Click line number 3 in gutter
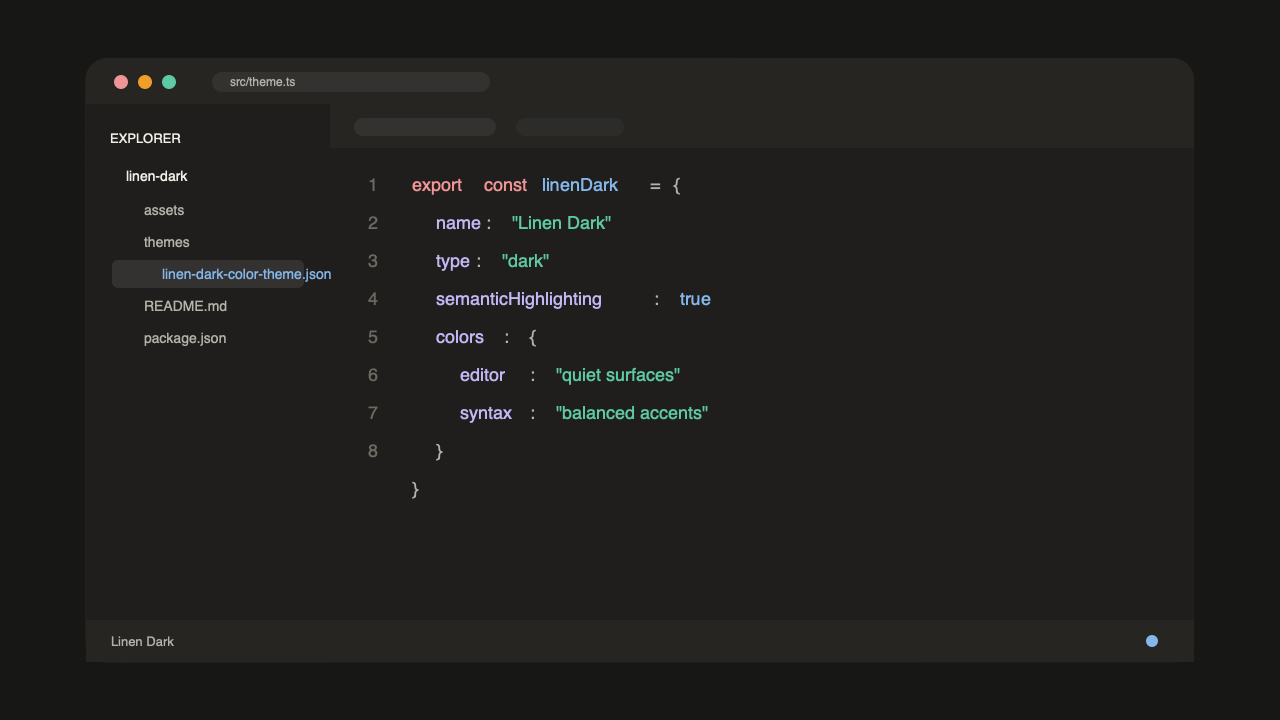Viewport: 1280px width, 720px height. pos(373,261)
